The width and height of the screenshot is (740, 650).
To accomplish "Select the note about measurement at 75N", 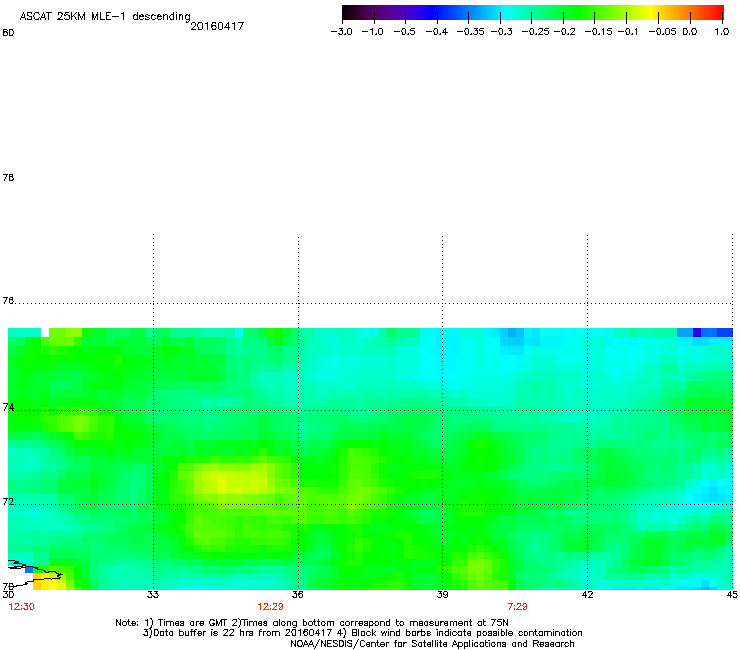I will click(x=375, y=623).
